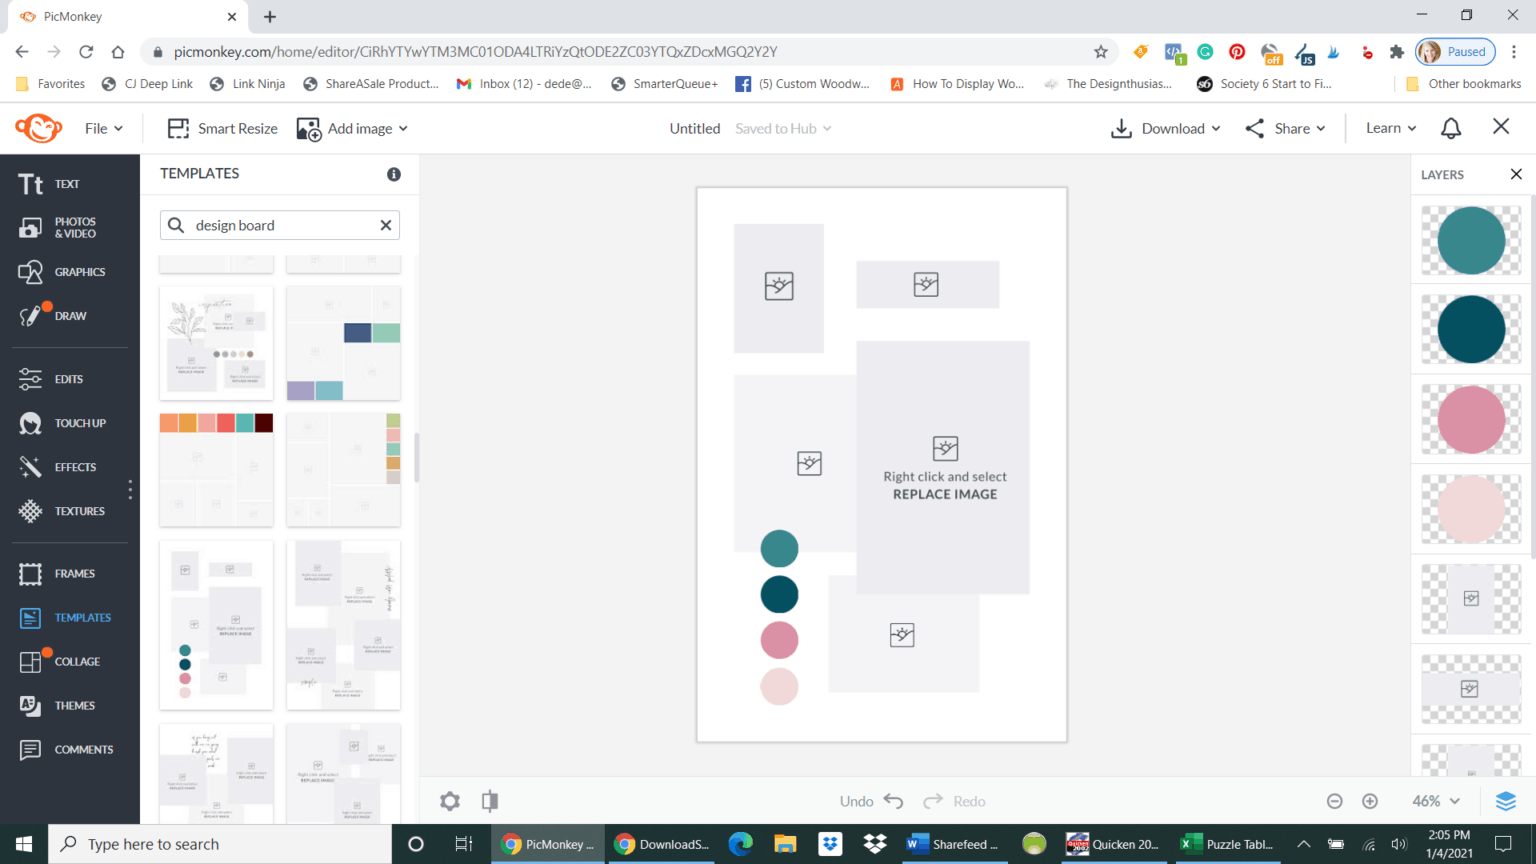Image resolution: width=1536 pixels, height=864 pixels.
Task: Clear the design board search field
Action: click(385, 225)
